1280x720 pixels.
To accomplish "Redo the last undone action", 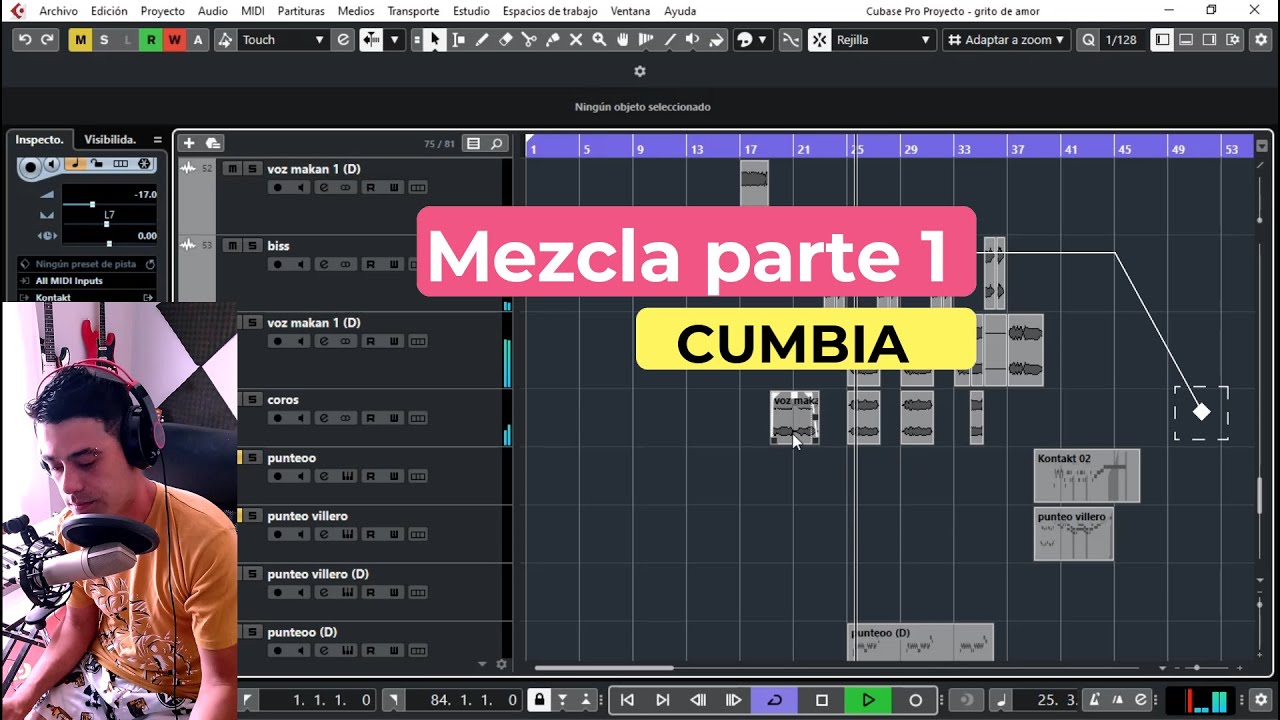I will coord(47,40).
